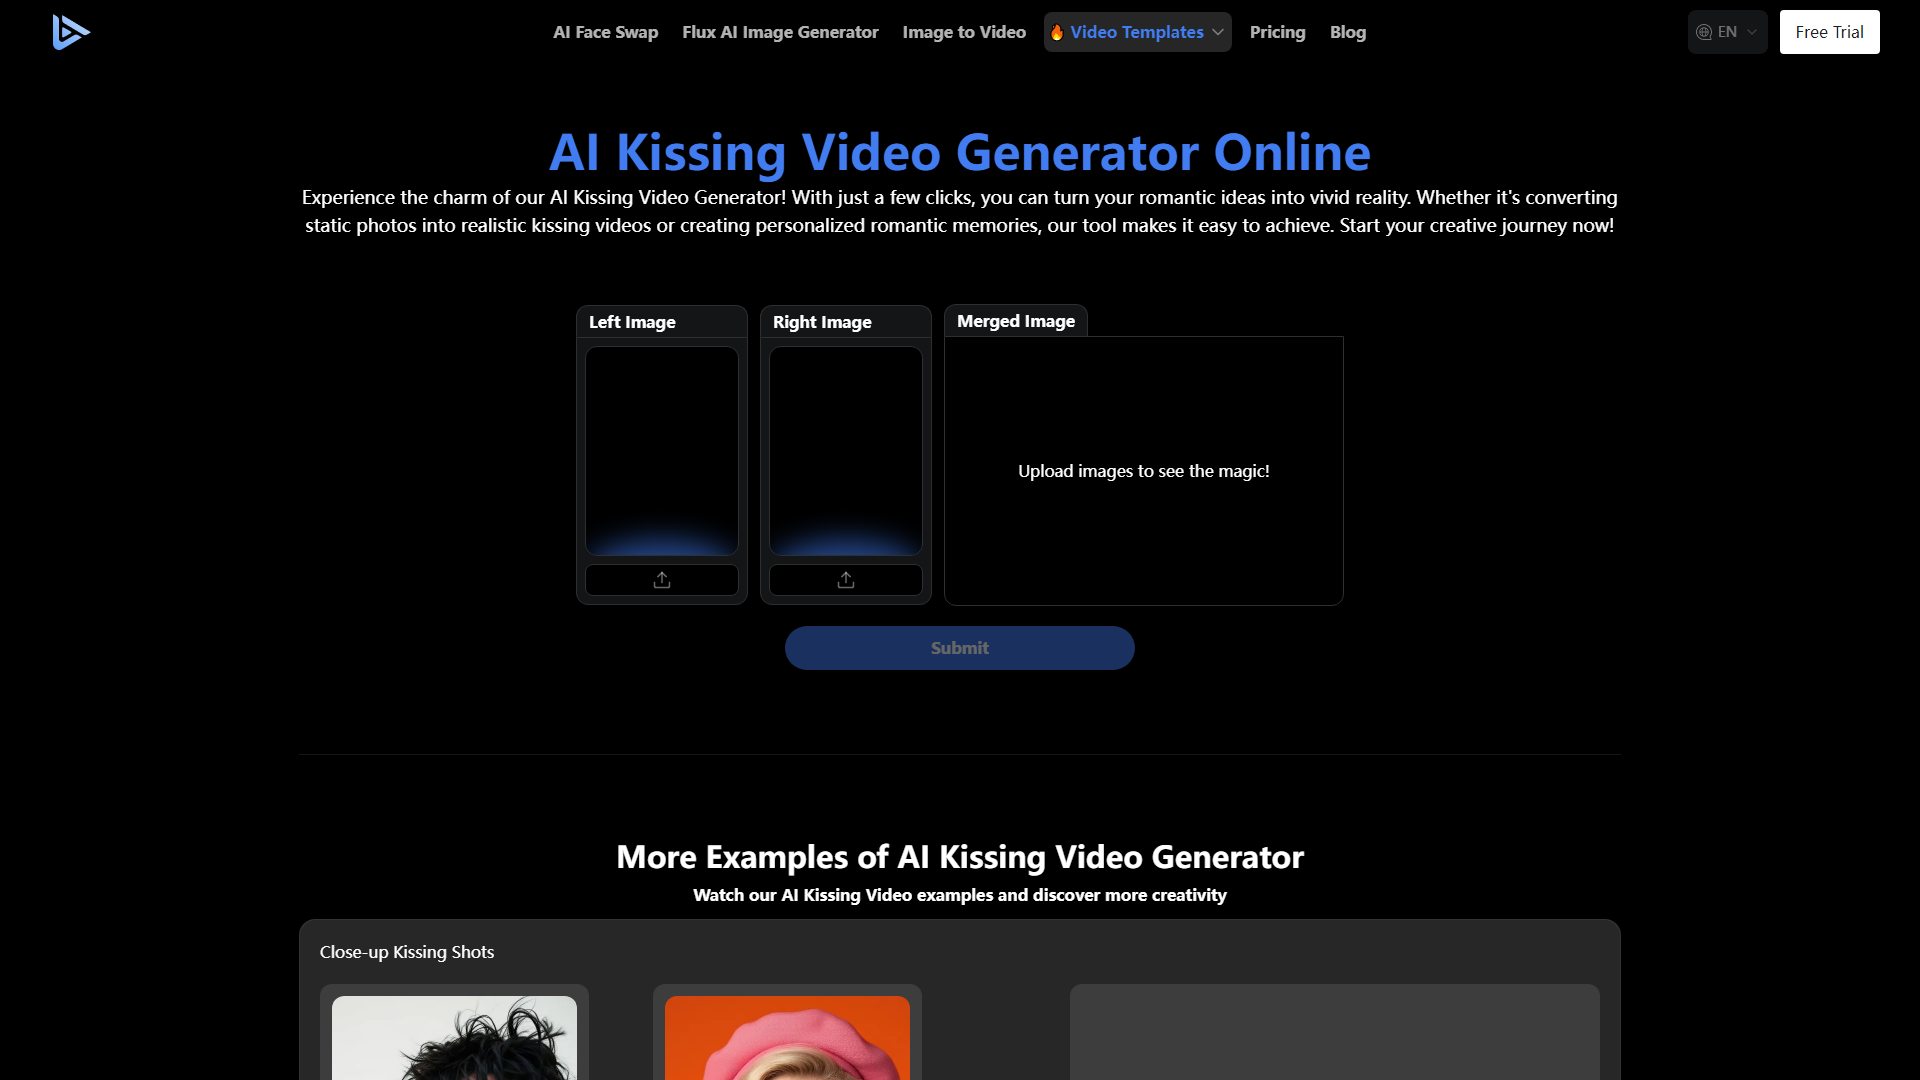Click the Submit button to generate video
Viewport: 1920px width, 1080px height.
(x=959, y=646)
